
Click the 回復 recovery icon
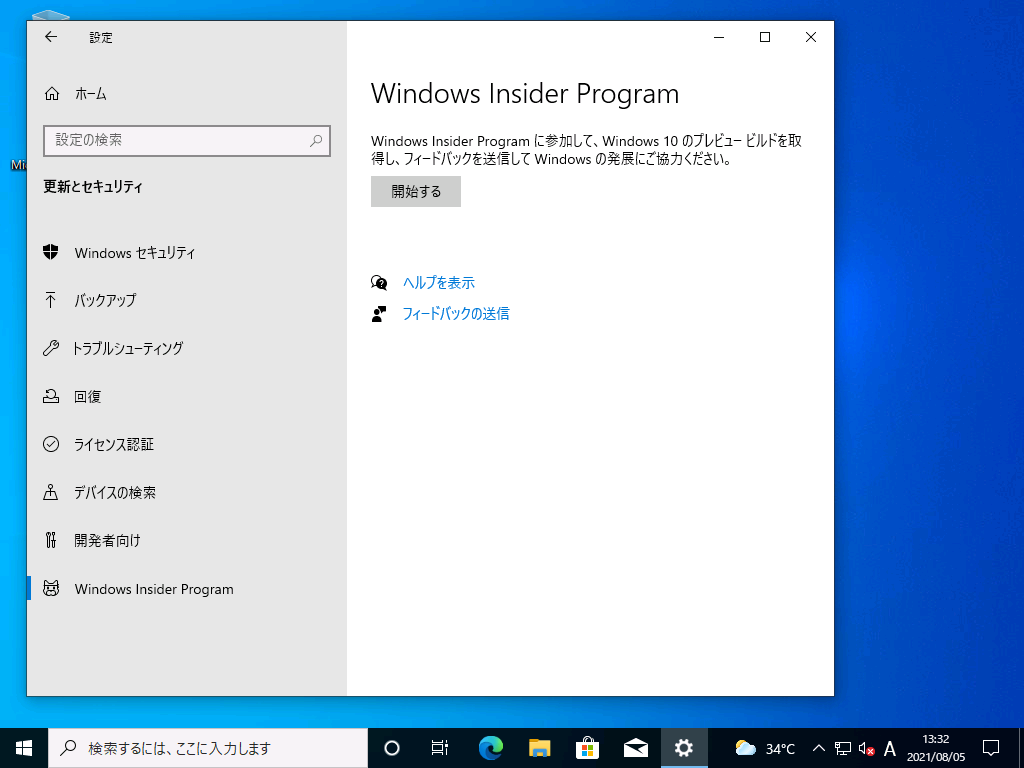click(x=51, y=396)
